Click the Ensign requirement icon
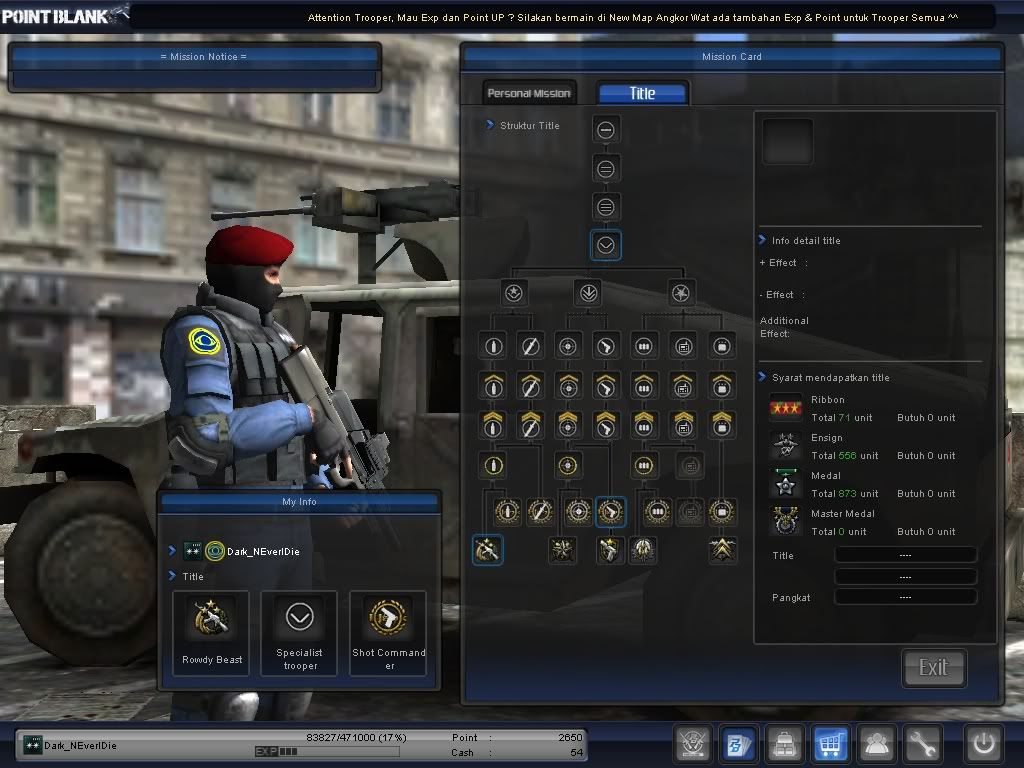Screen dimensions: 1024x768 [x=786, y=446]
